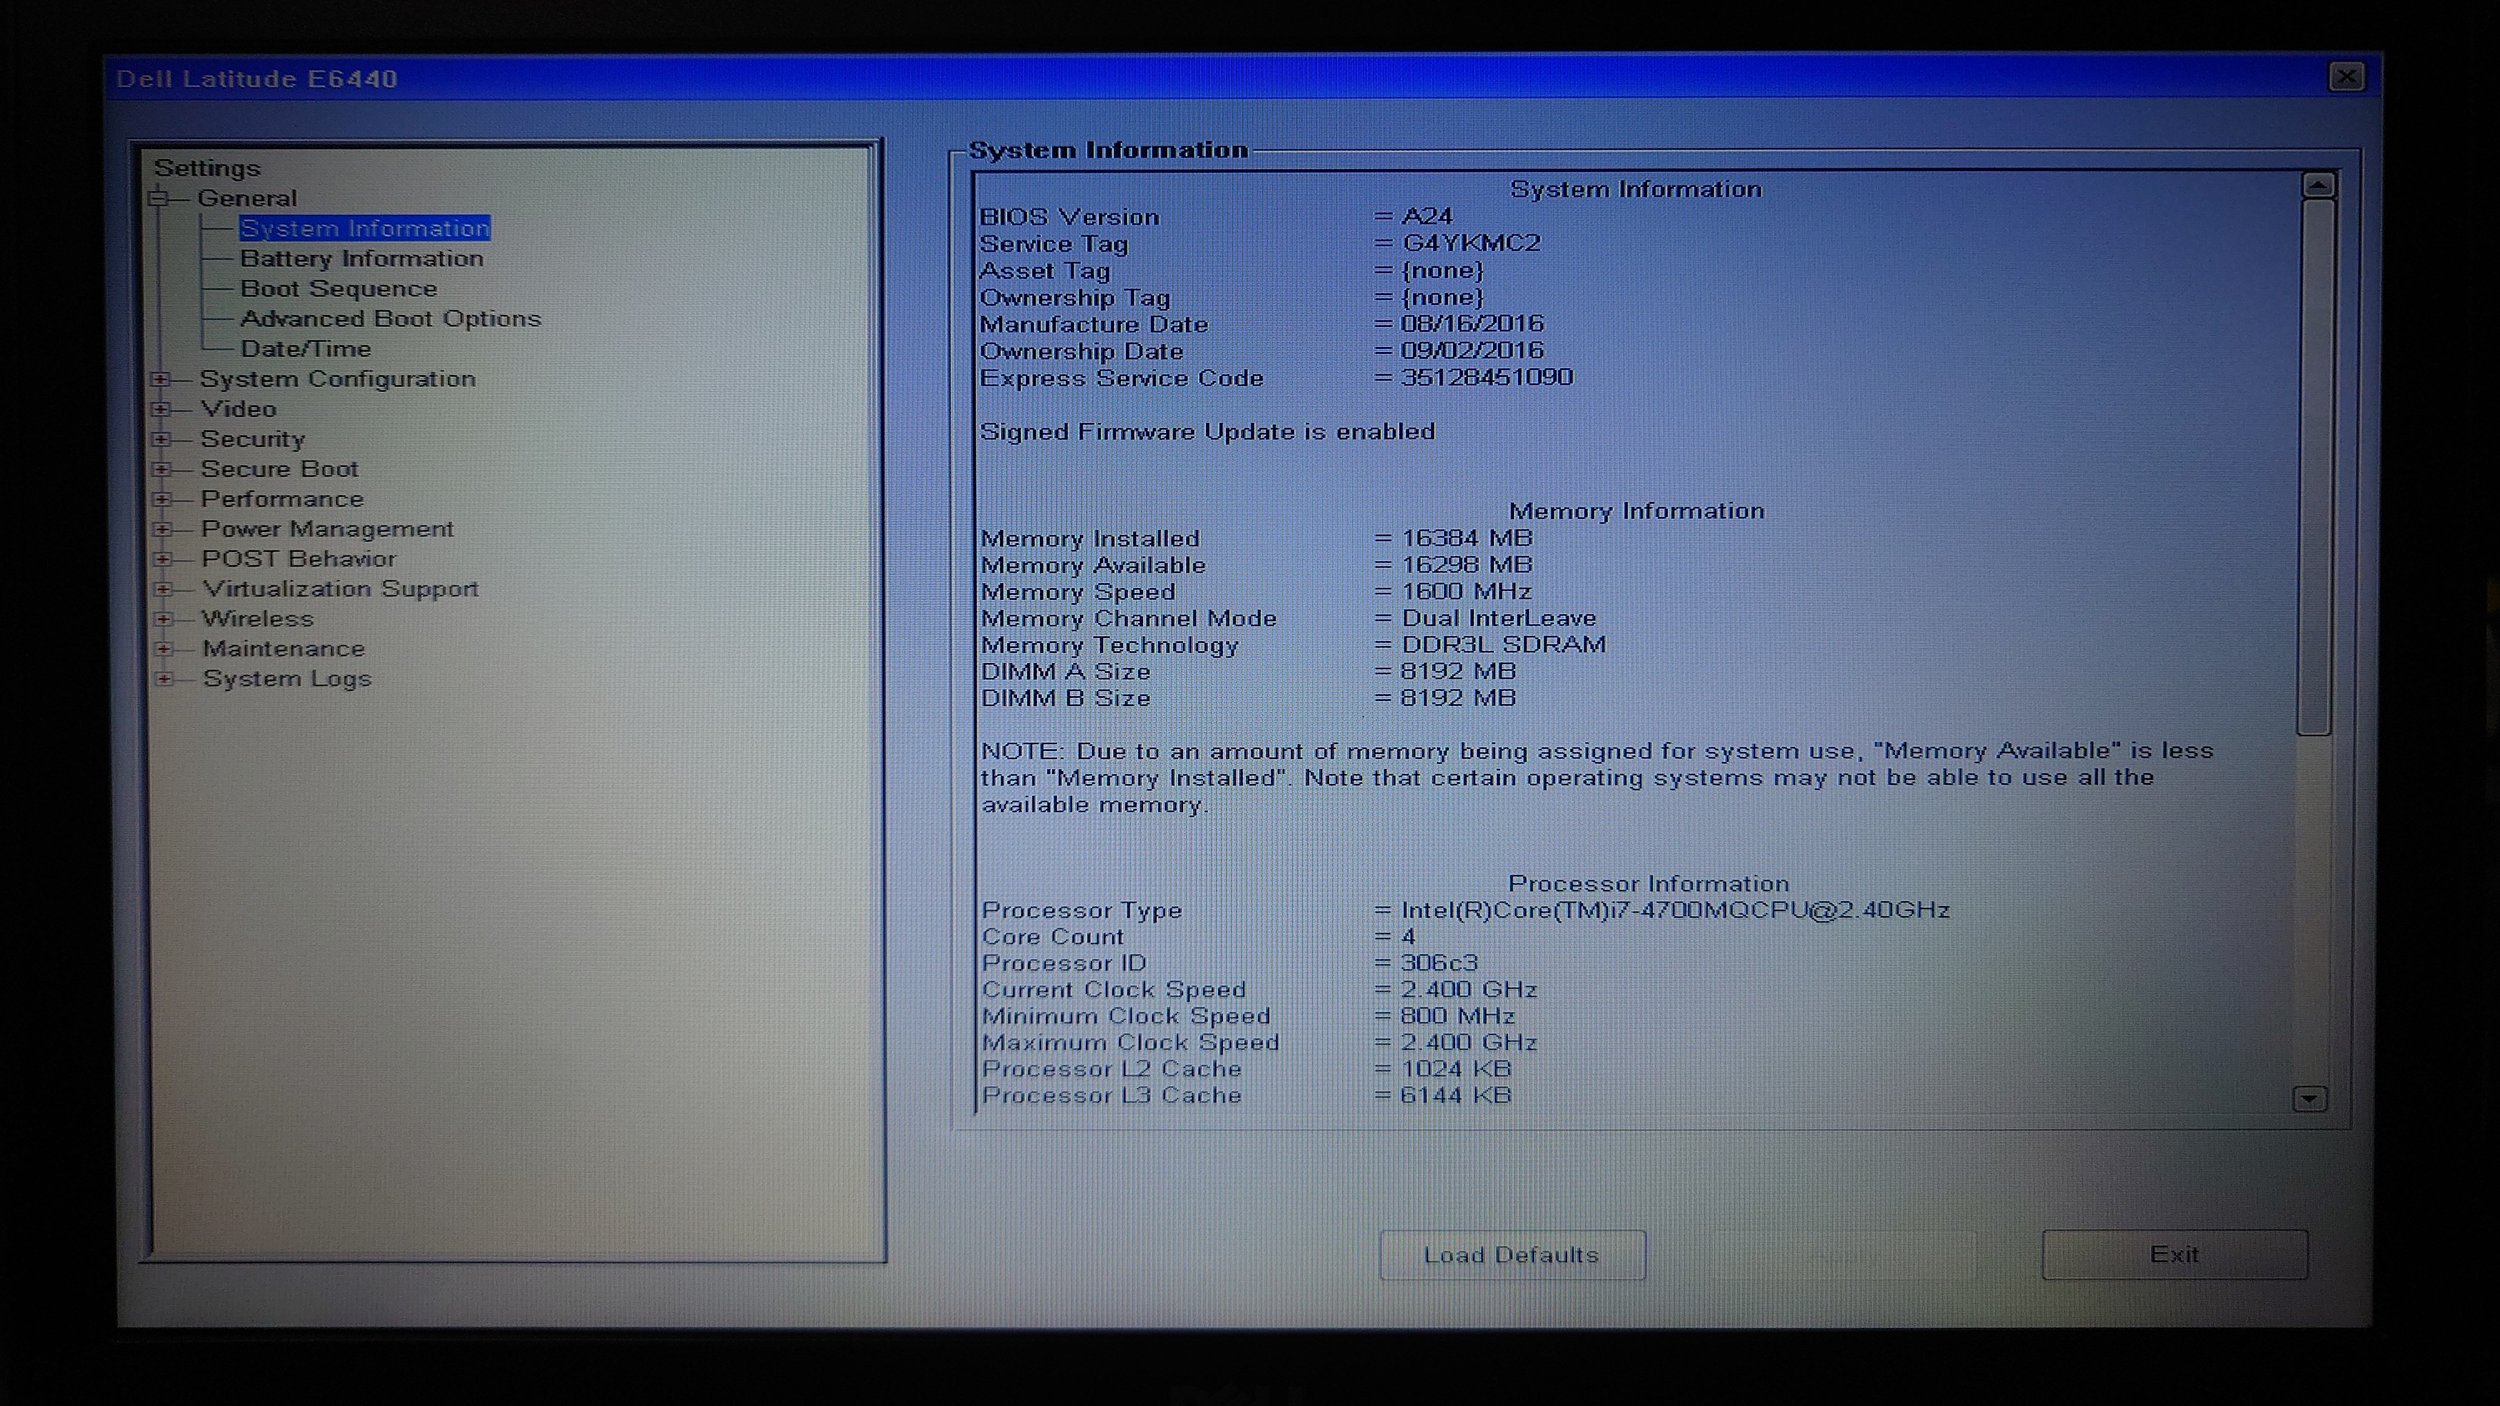Click the Core Count label
The image size is (2500, 1406).
[x=1053, y=937]
